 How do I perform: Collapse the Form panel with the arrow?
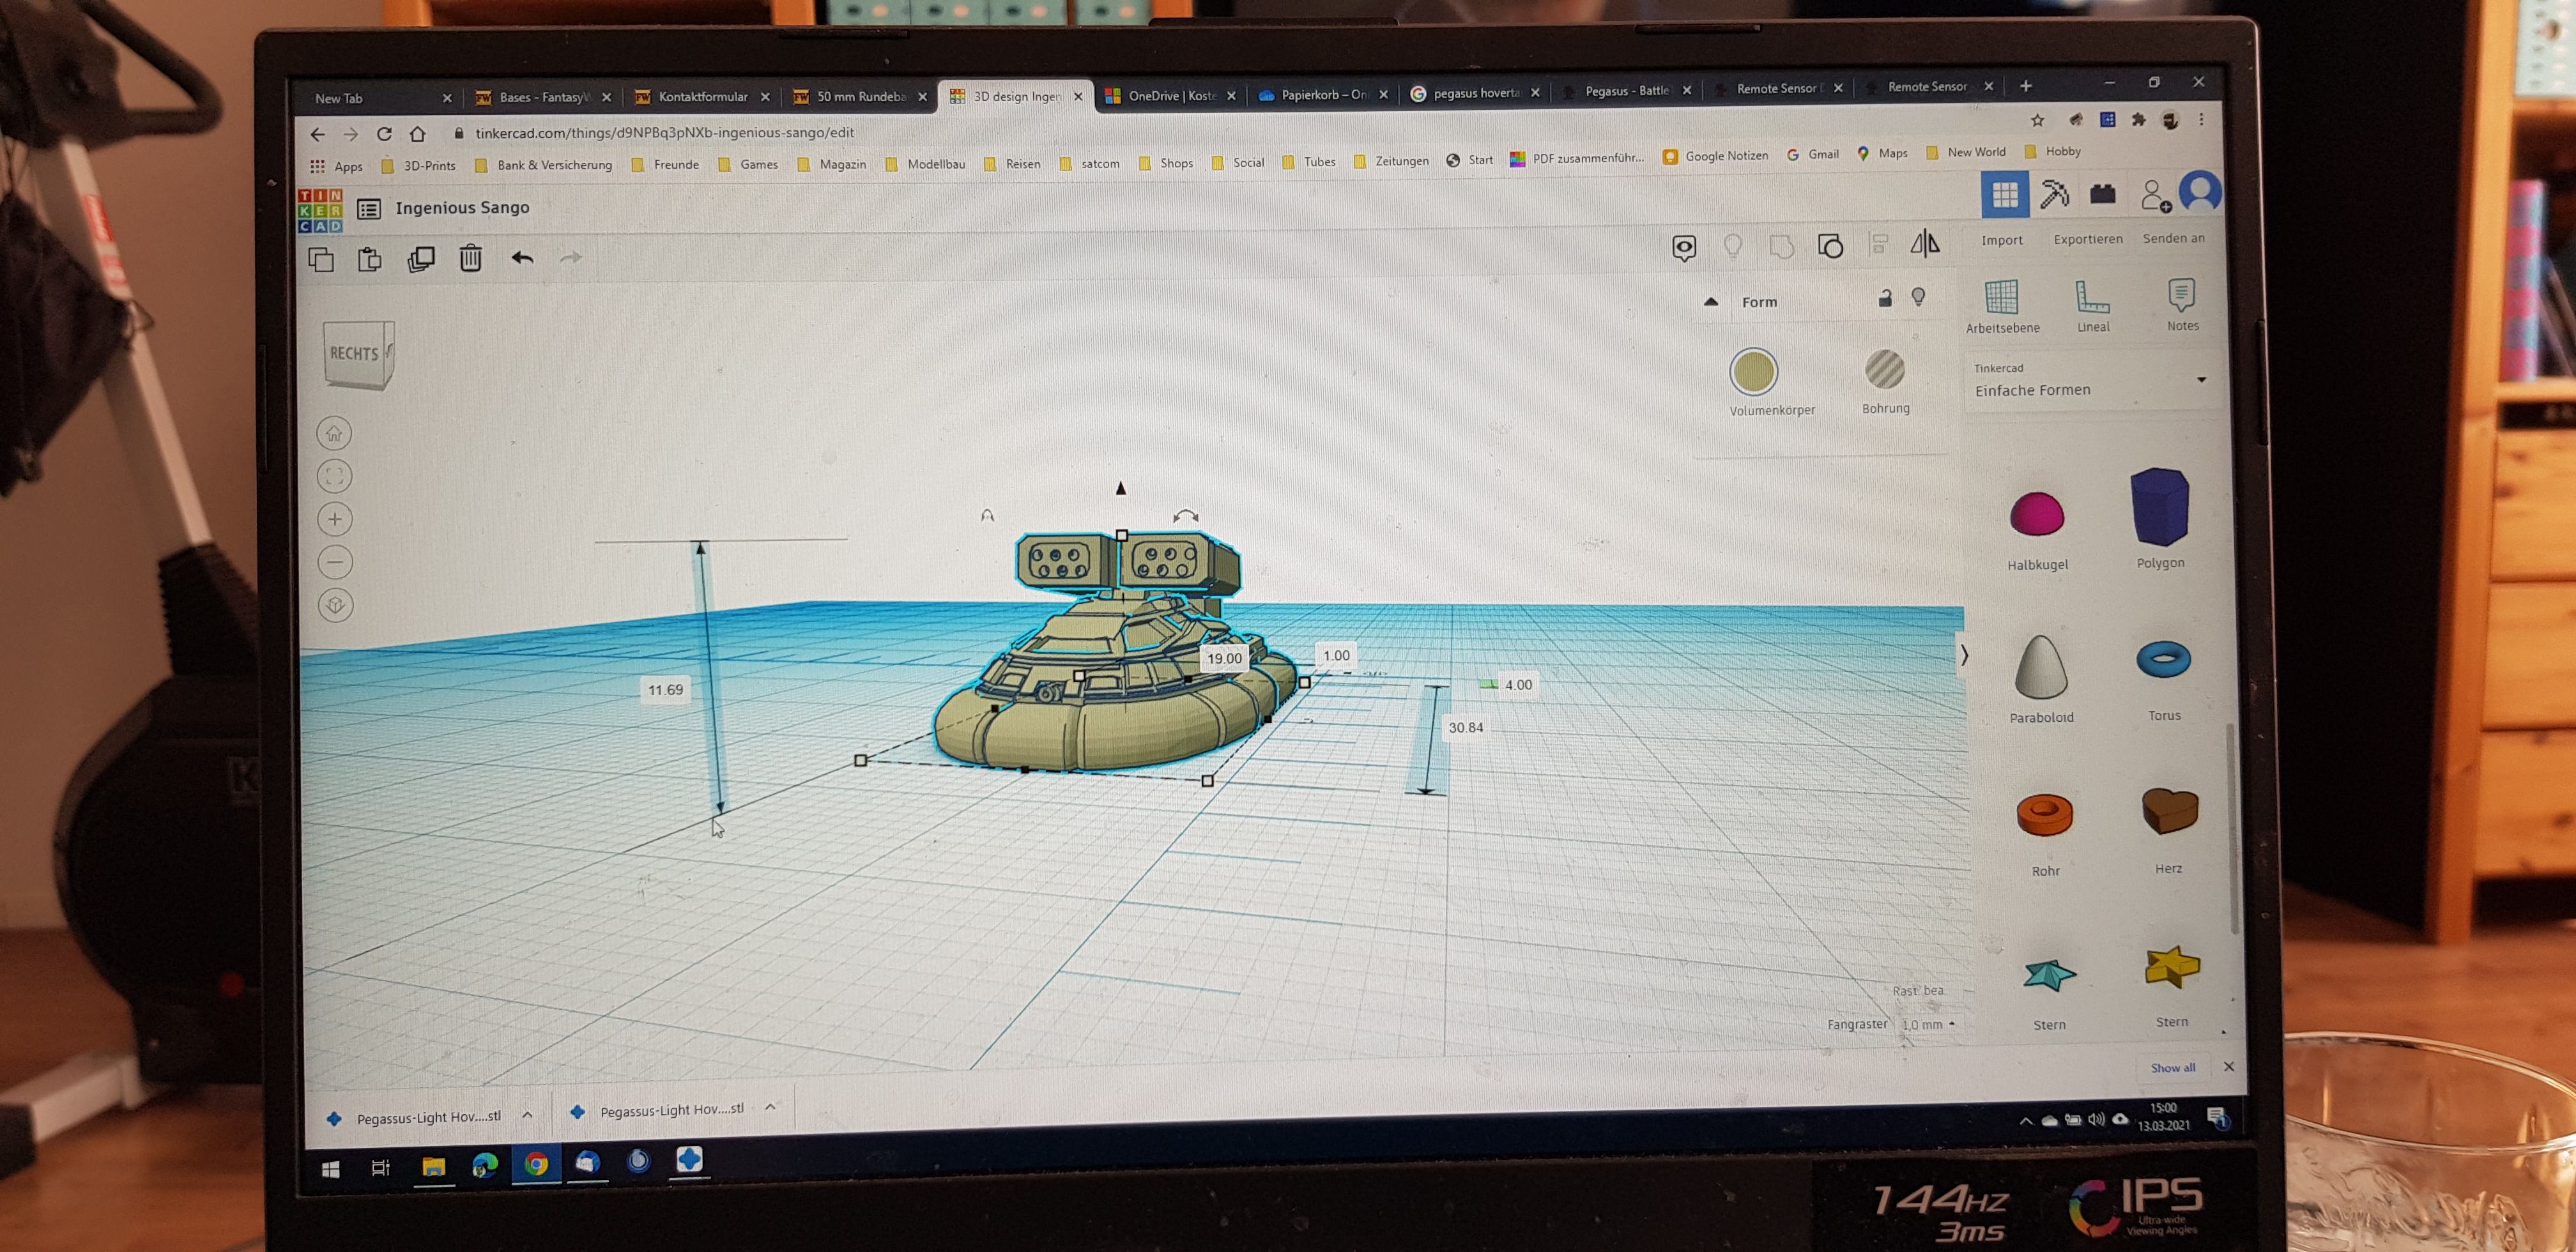coord(1711,301)
